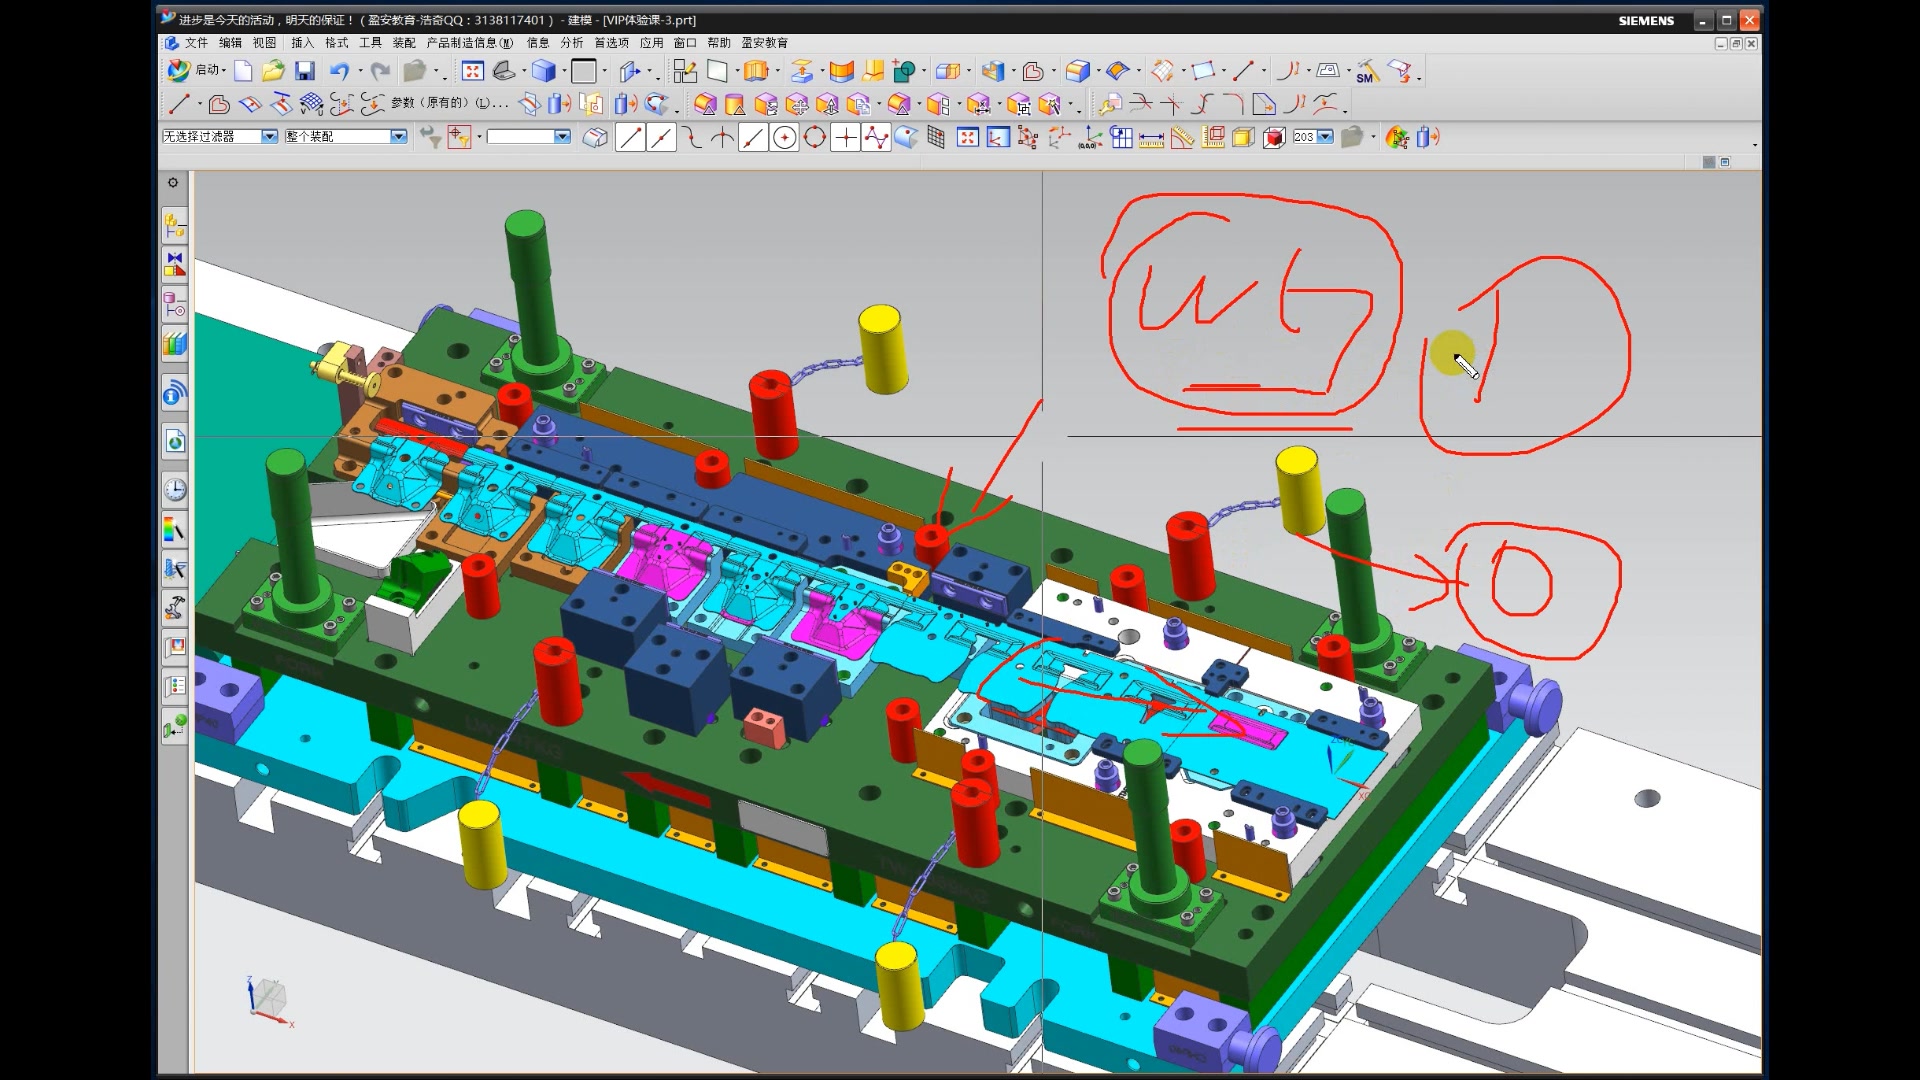Expand the rendering style dropdown arrow
The width and height of the screenshot is (1920, 1080).
click(x=564, y=71)
